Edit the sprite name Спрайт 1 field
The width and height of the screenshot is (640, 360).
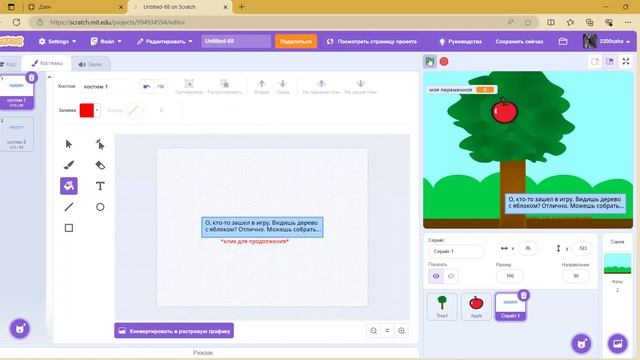456,251
